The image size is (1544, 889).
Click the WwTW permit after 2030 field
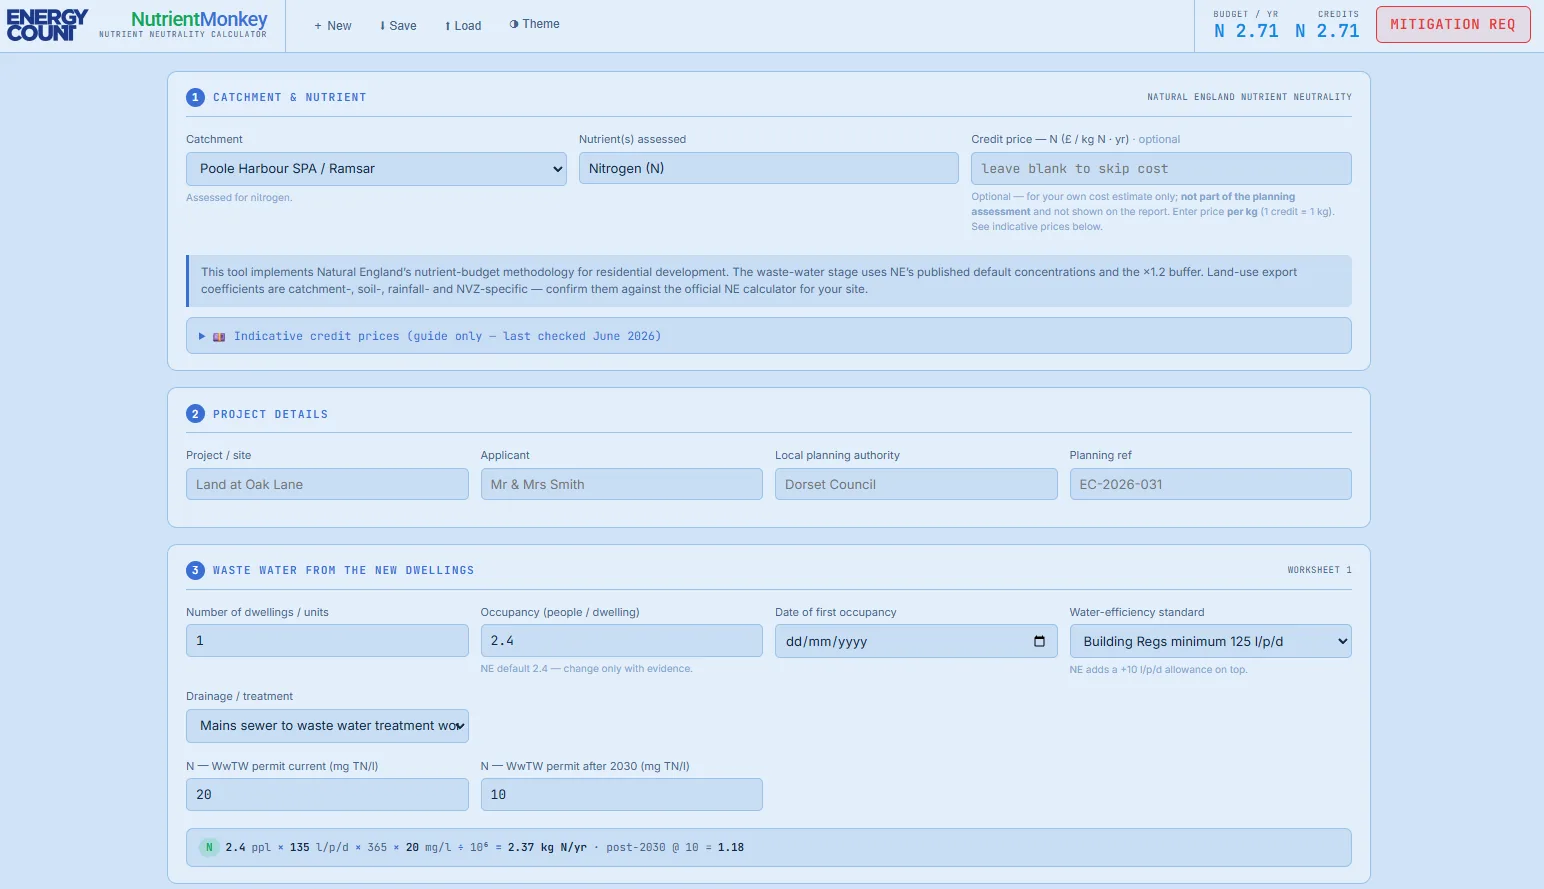point(621,794)
